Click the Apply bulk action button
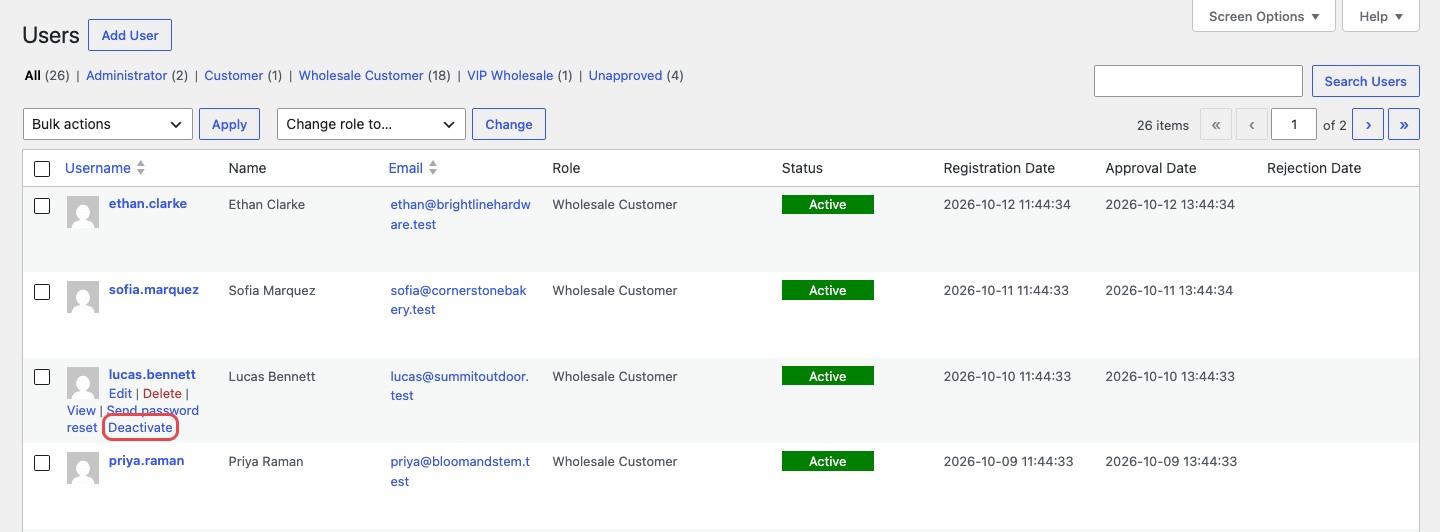 tap(229, 124)
